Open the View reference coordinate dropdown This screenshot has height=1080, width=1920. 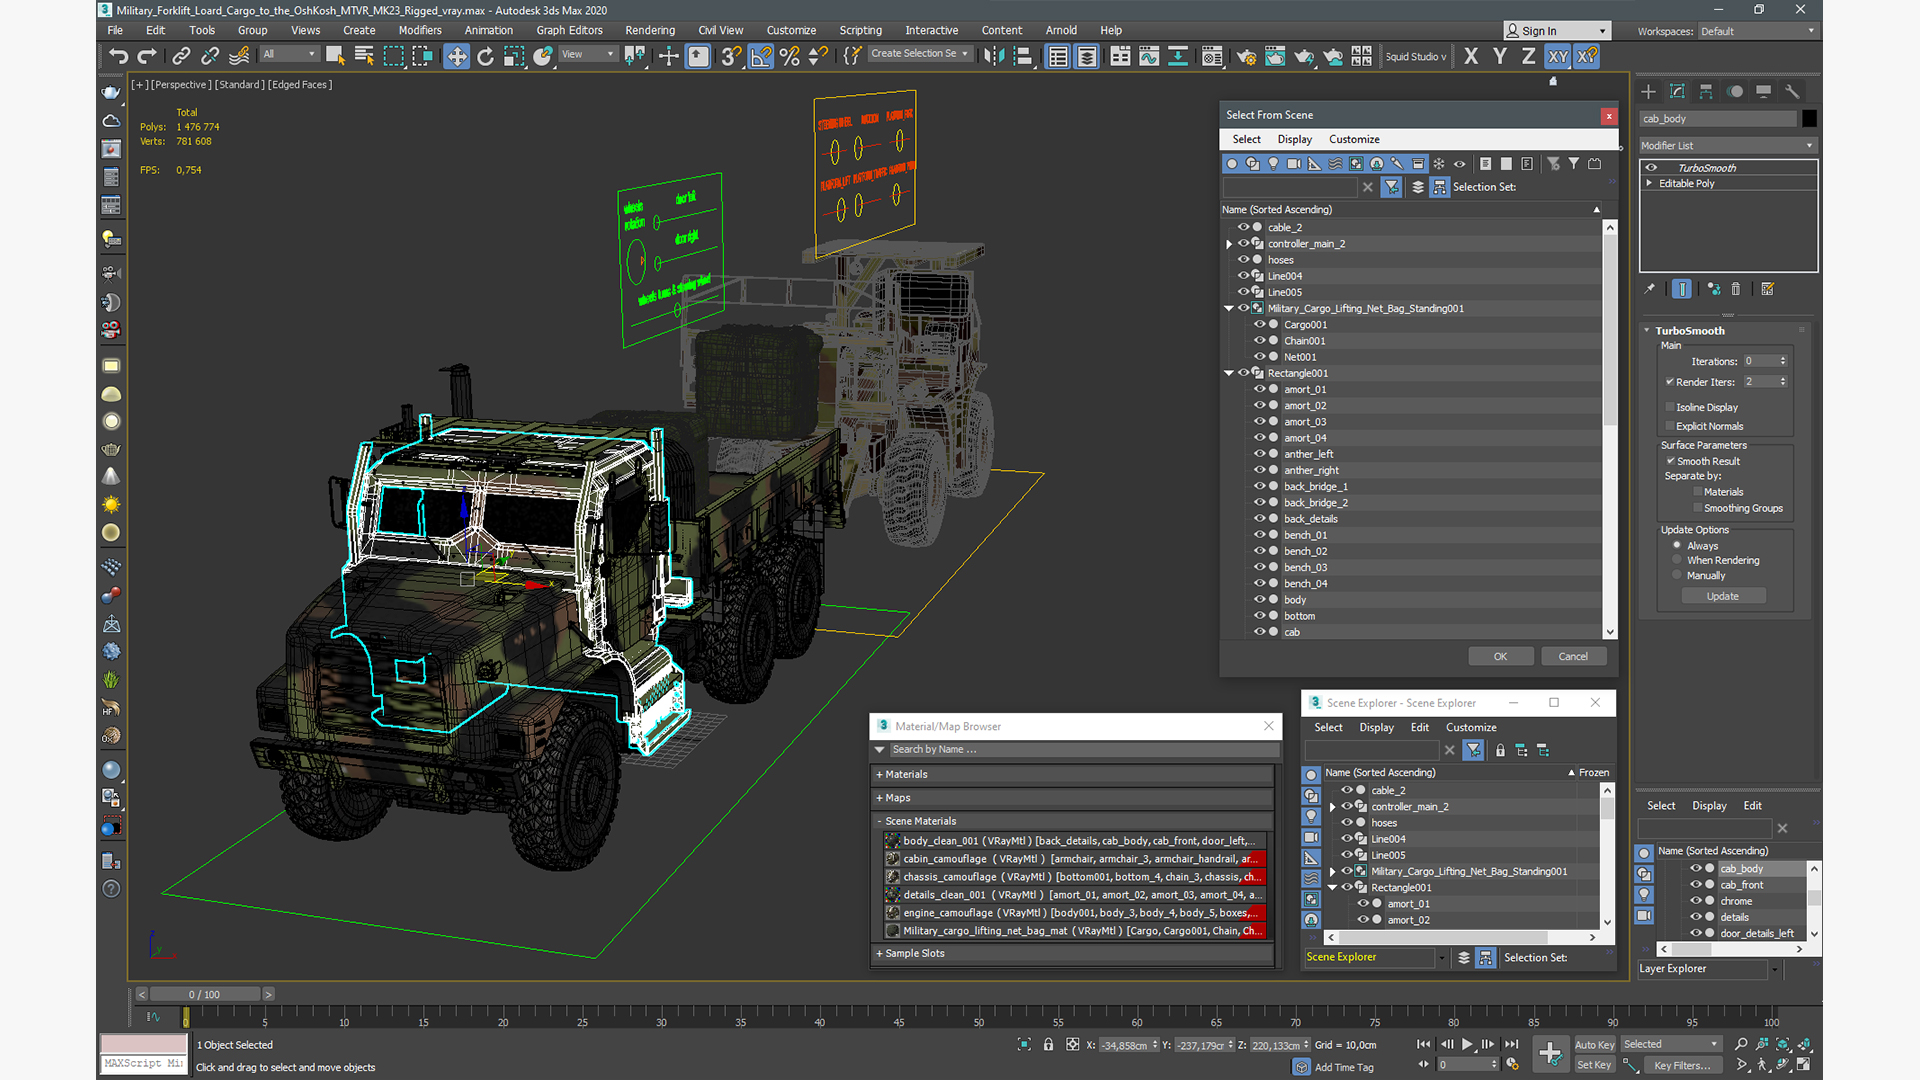point(588,54)
